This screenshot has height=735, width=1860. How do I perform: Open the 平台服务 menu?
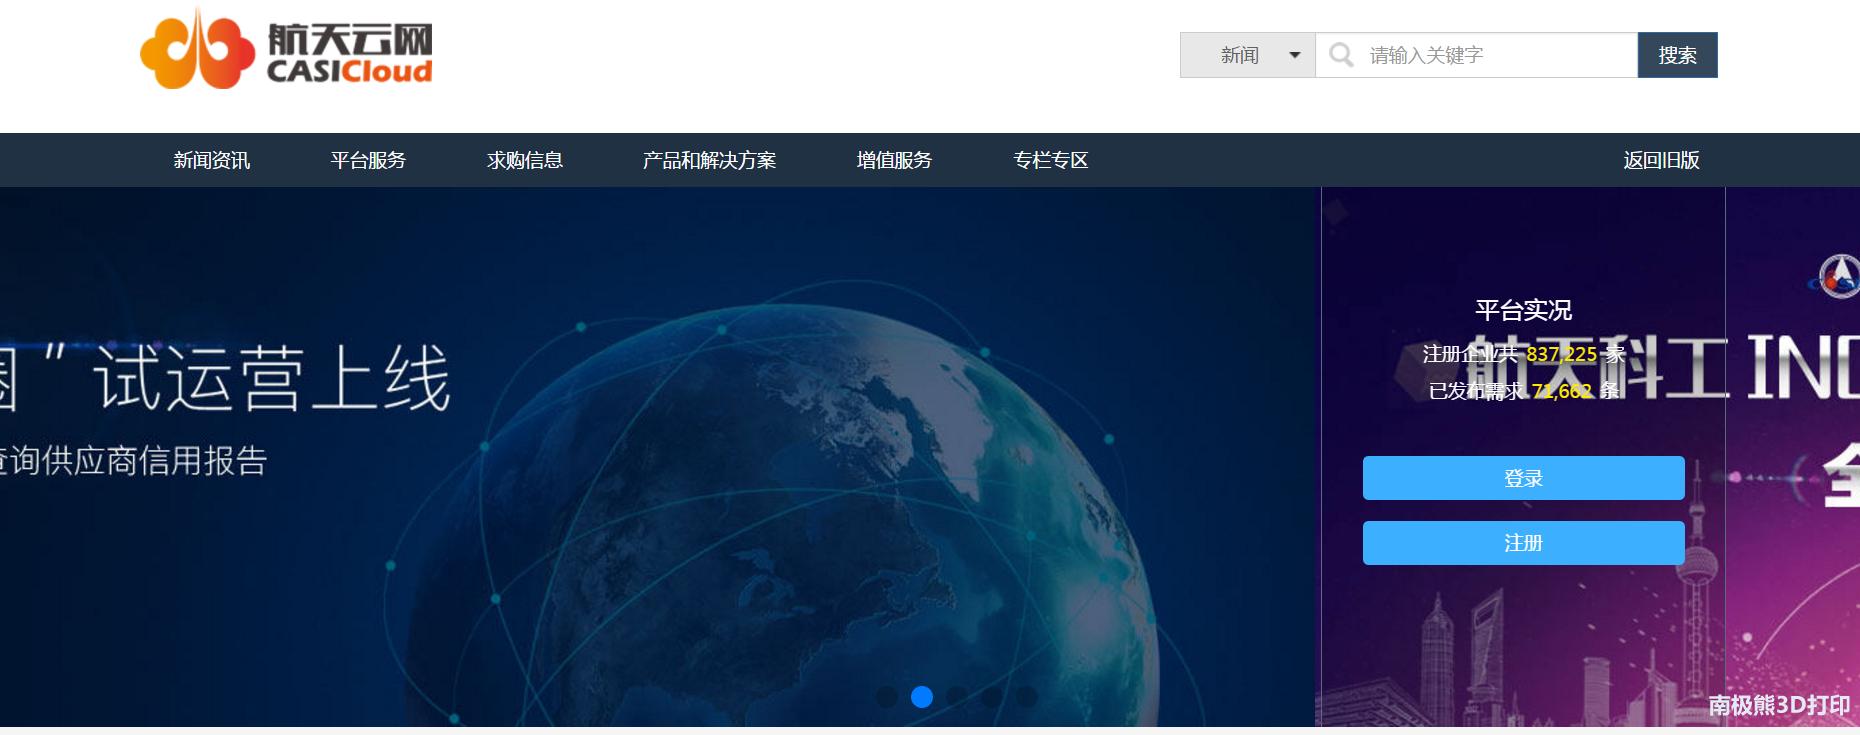[368, 160]
